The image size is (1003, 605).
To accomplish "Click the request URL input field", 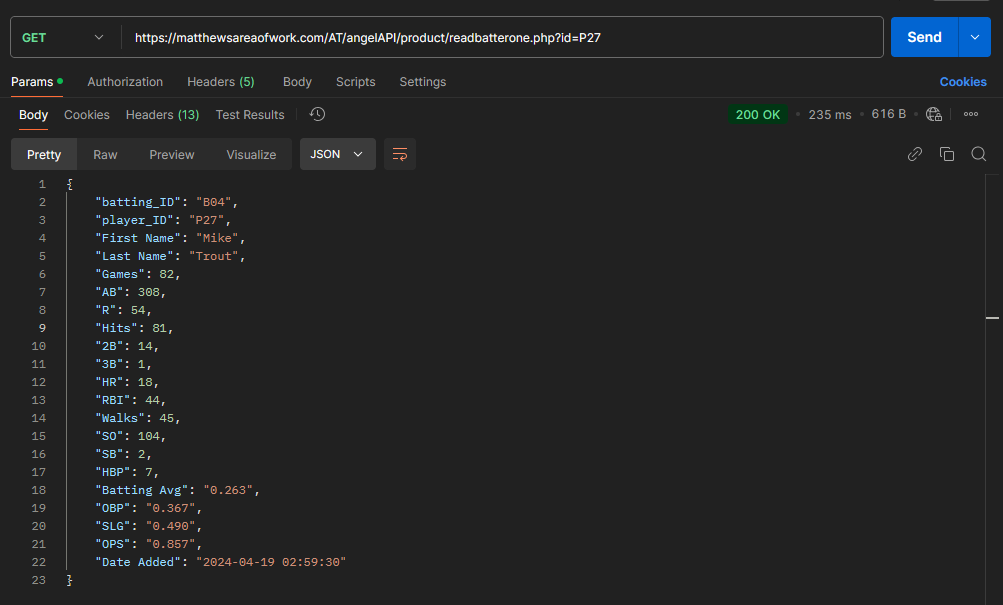I will pyautogui.click(x=502, y=38).
